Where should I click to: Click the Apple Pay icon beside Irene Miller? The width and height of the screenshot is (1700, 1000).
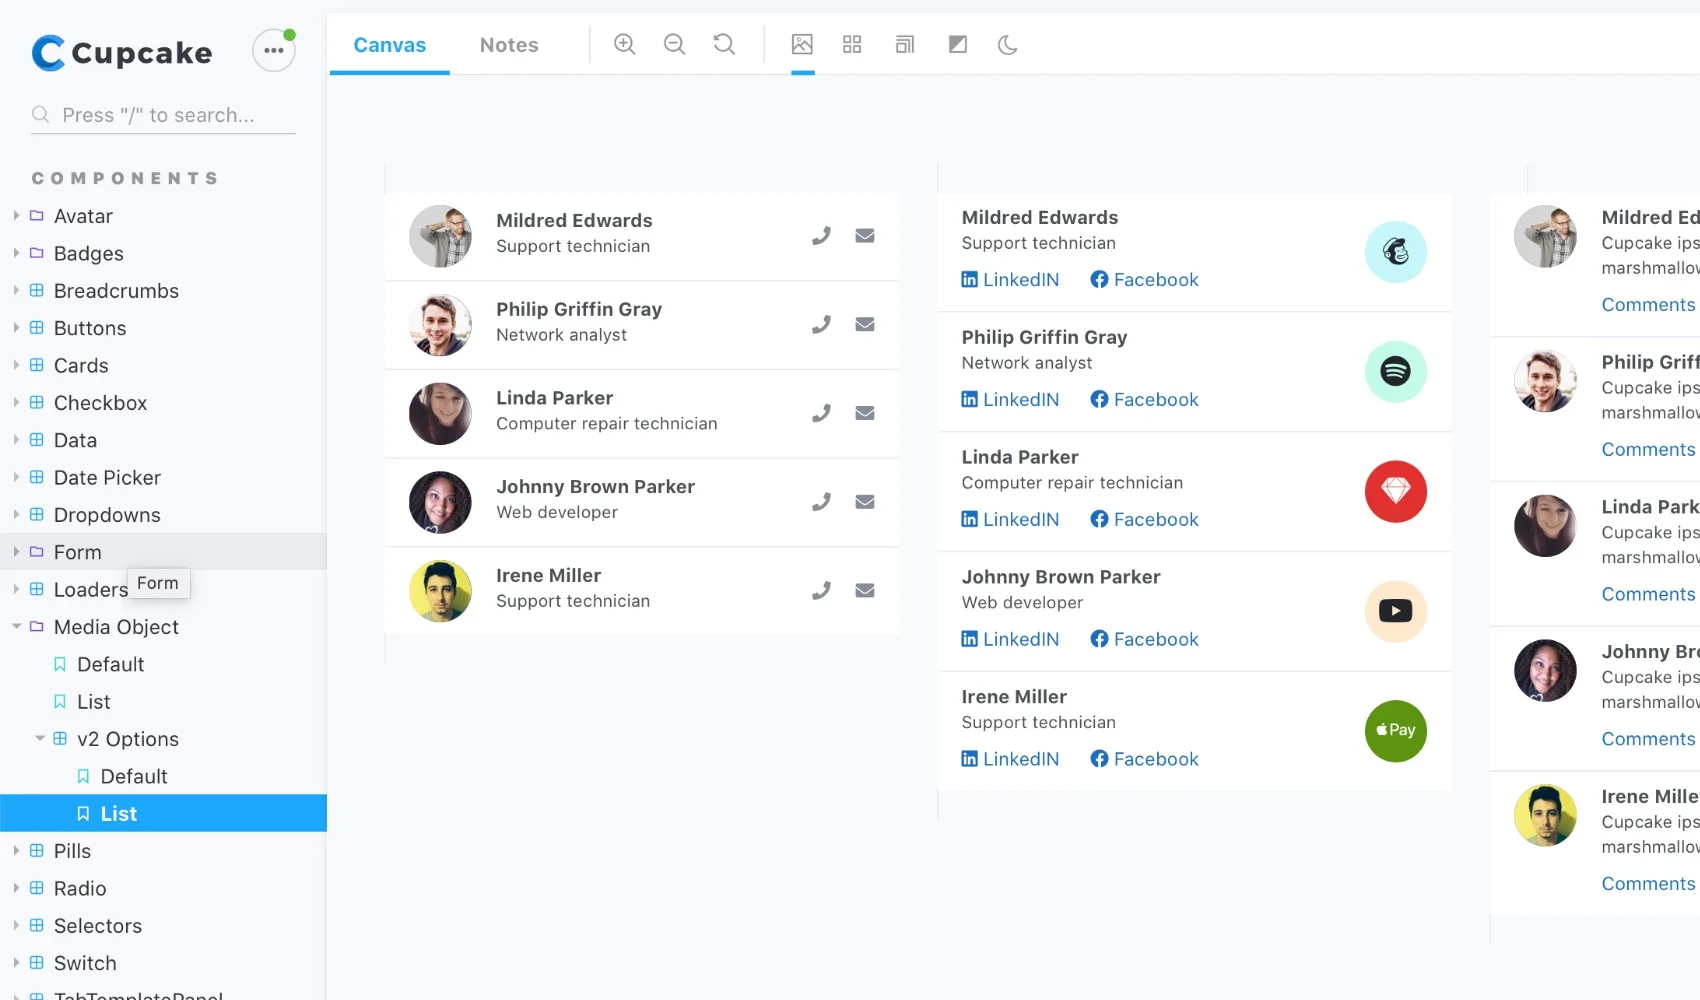1395,731
